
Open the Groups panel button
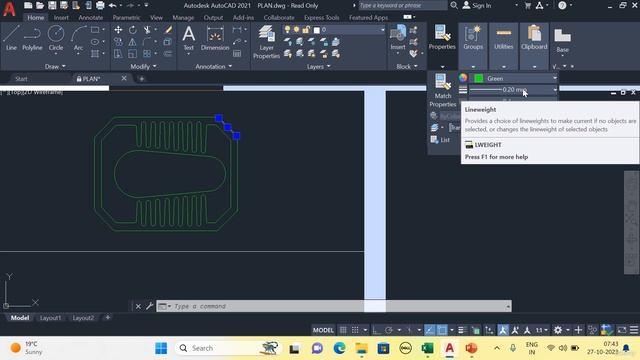(x=473, y=46)
